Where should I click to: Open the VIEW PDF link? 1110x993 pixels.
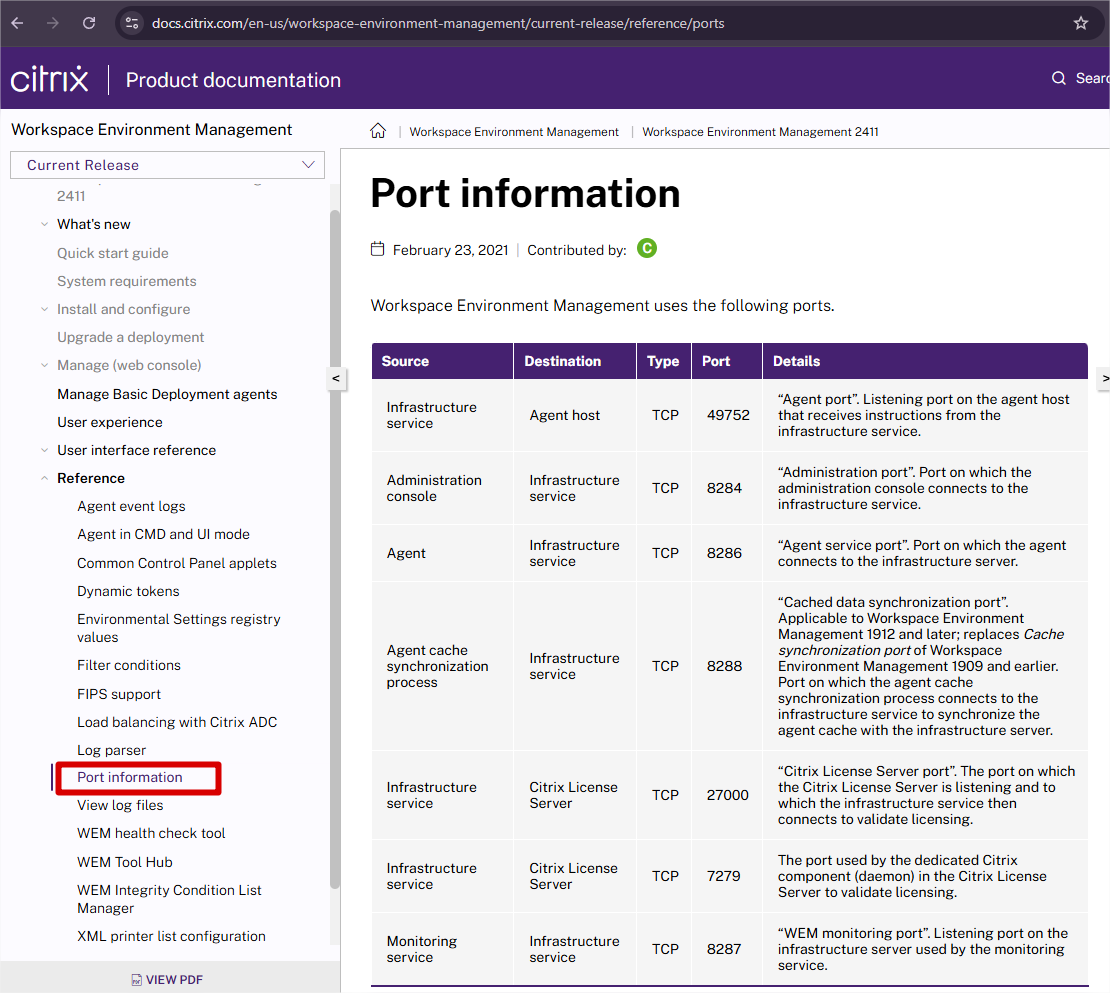(x=168, y=980)
